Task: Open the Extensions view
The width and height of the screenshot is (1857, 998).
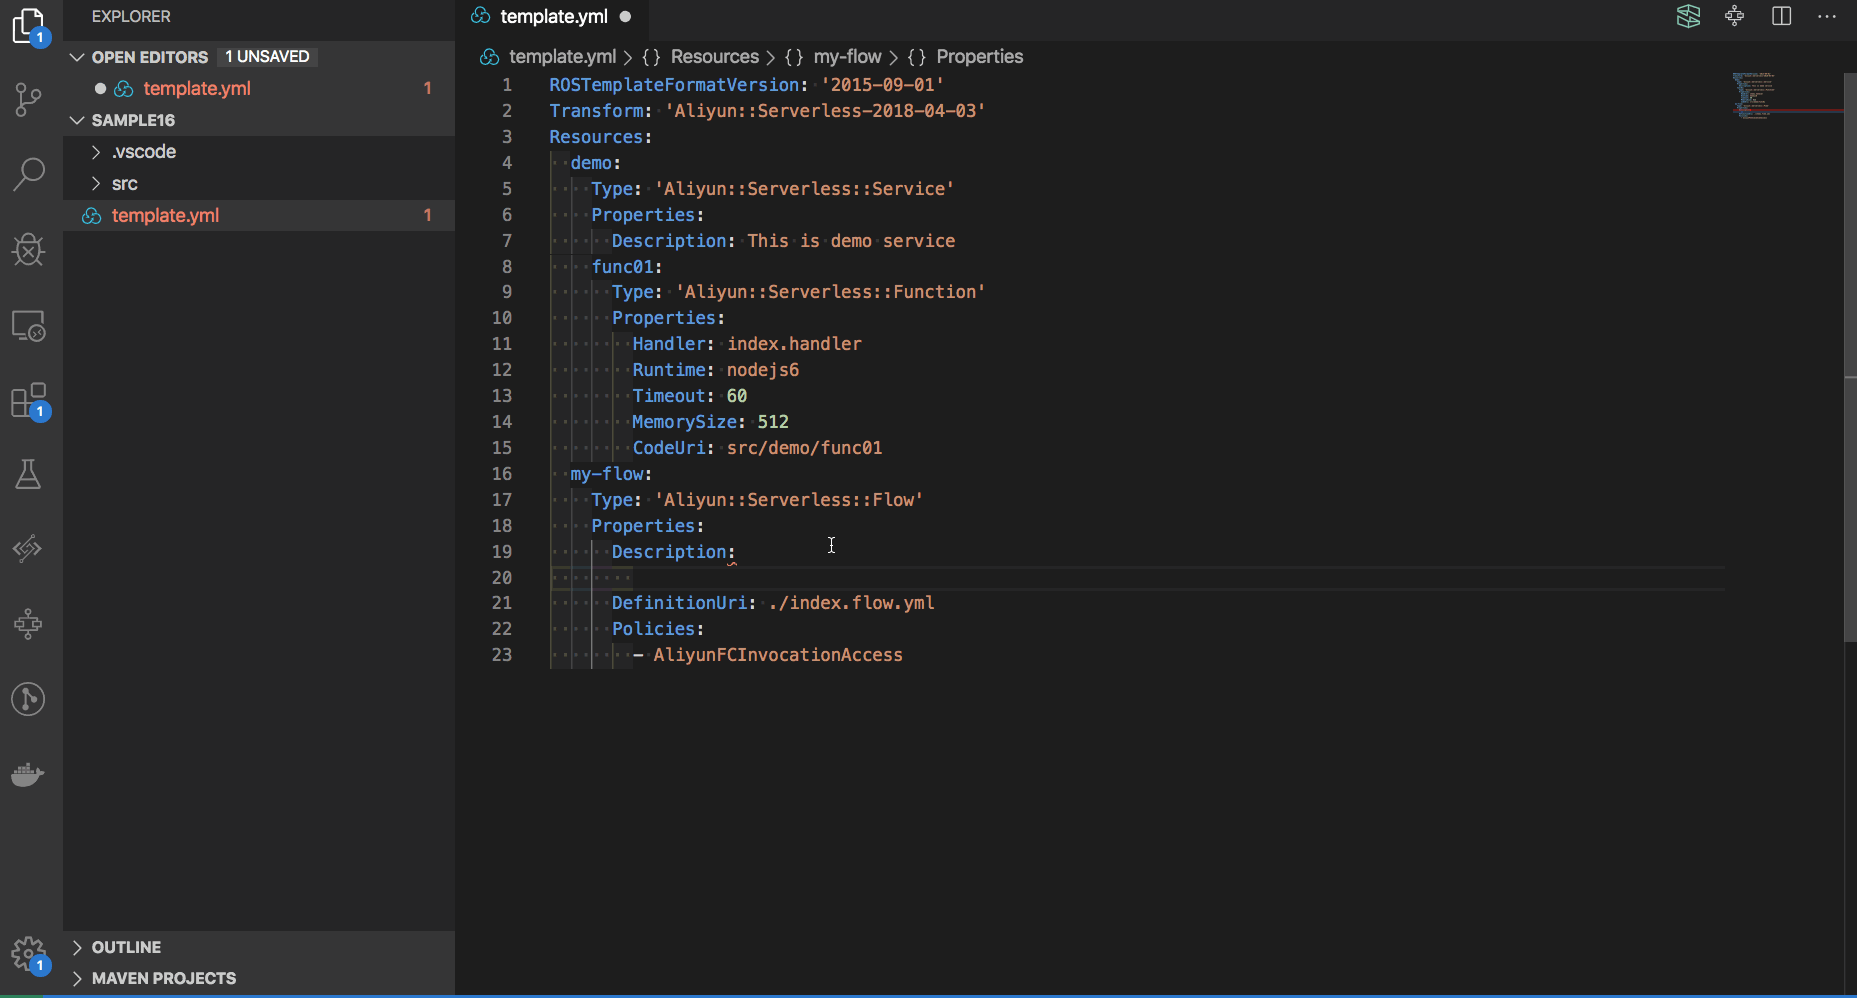Action: pyautogui.click(x=29, y=401)
